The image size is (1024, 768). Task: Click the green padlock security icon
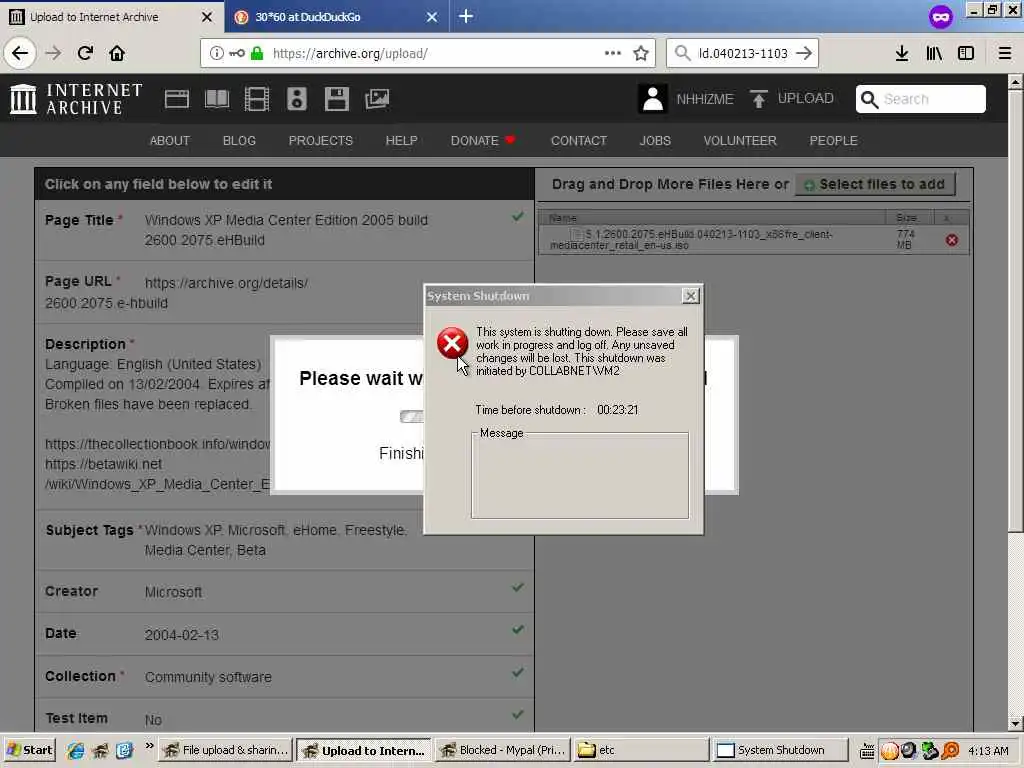[x=257, y=54]
